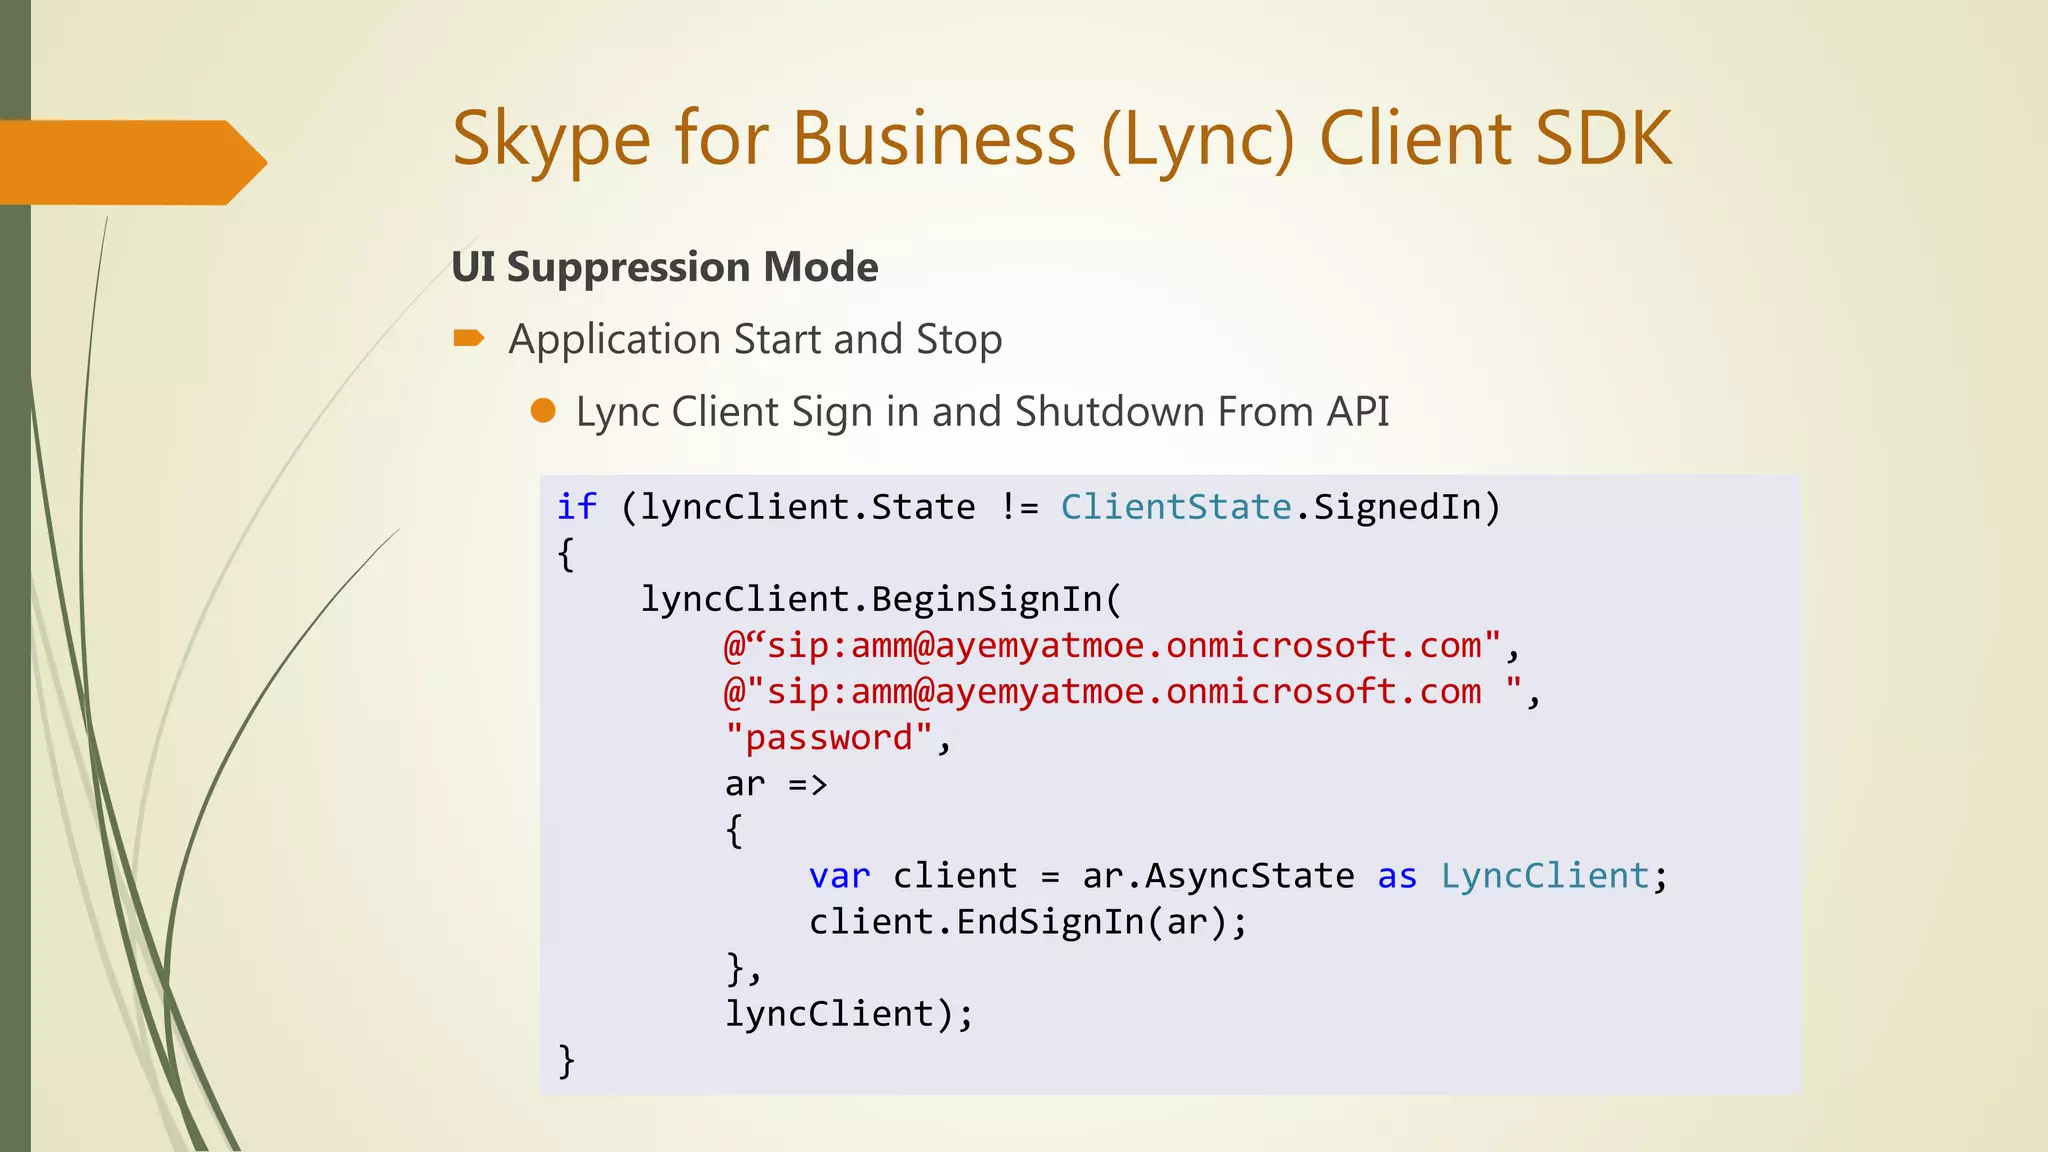The width and height of the screenshot is (2048, 1152).
Task: Click the 'ar =>' lambda line
Action: click(776, 784)
